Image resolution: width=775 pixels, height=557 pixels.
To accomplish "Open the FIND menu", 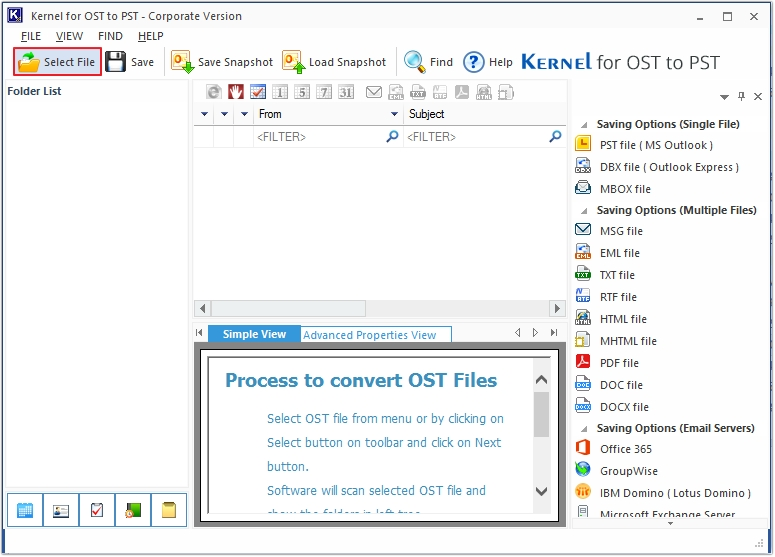I will coord(110,36).
